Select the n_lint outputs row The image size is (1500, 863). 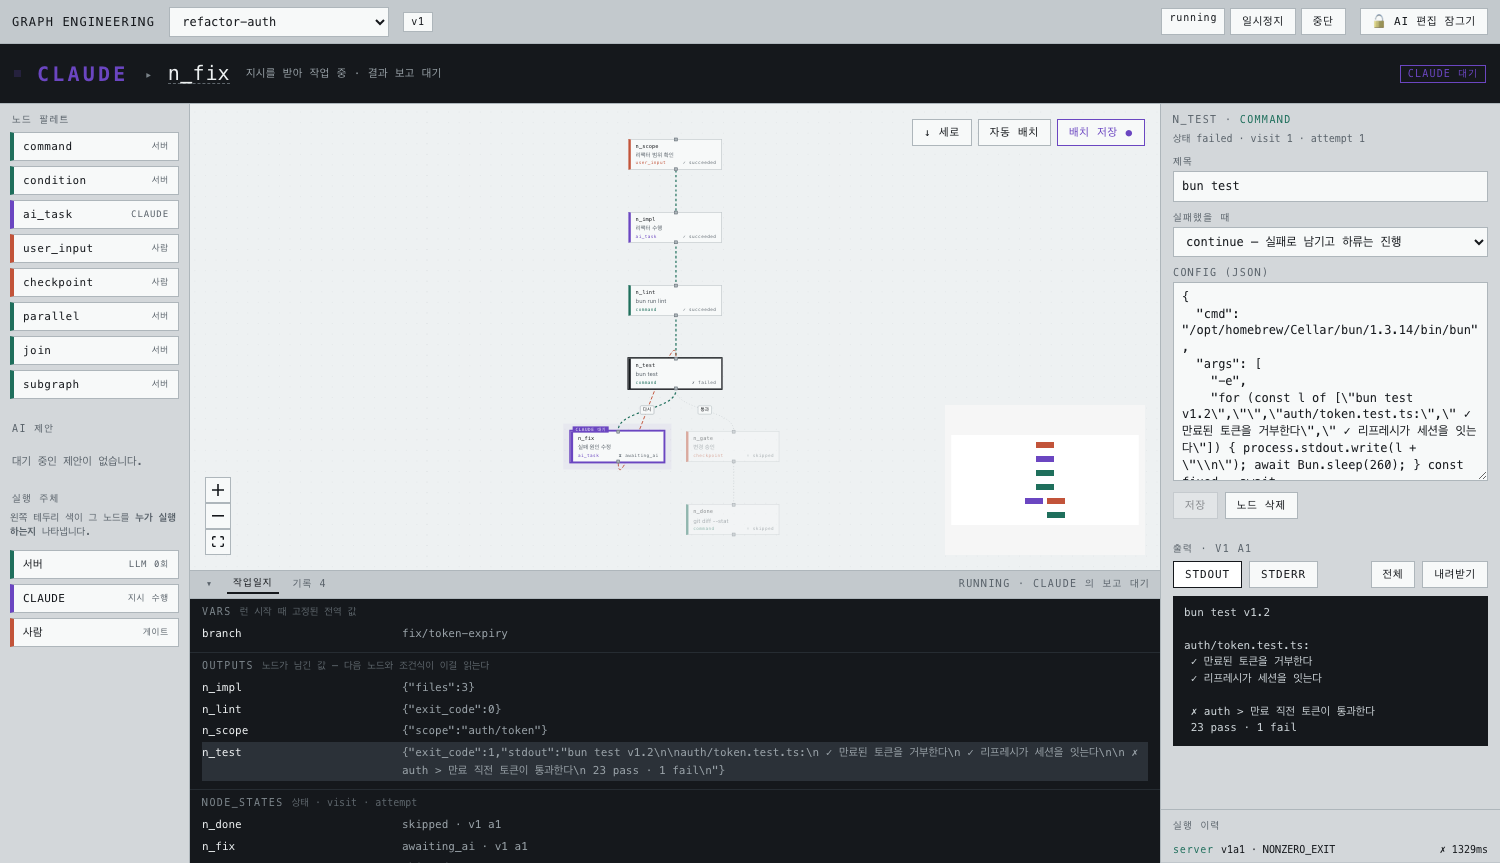(675, 710)
